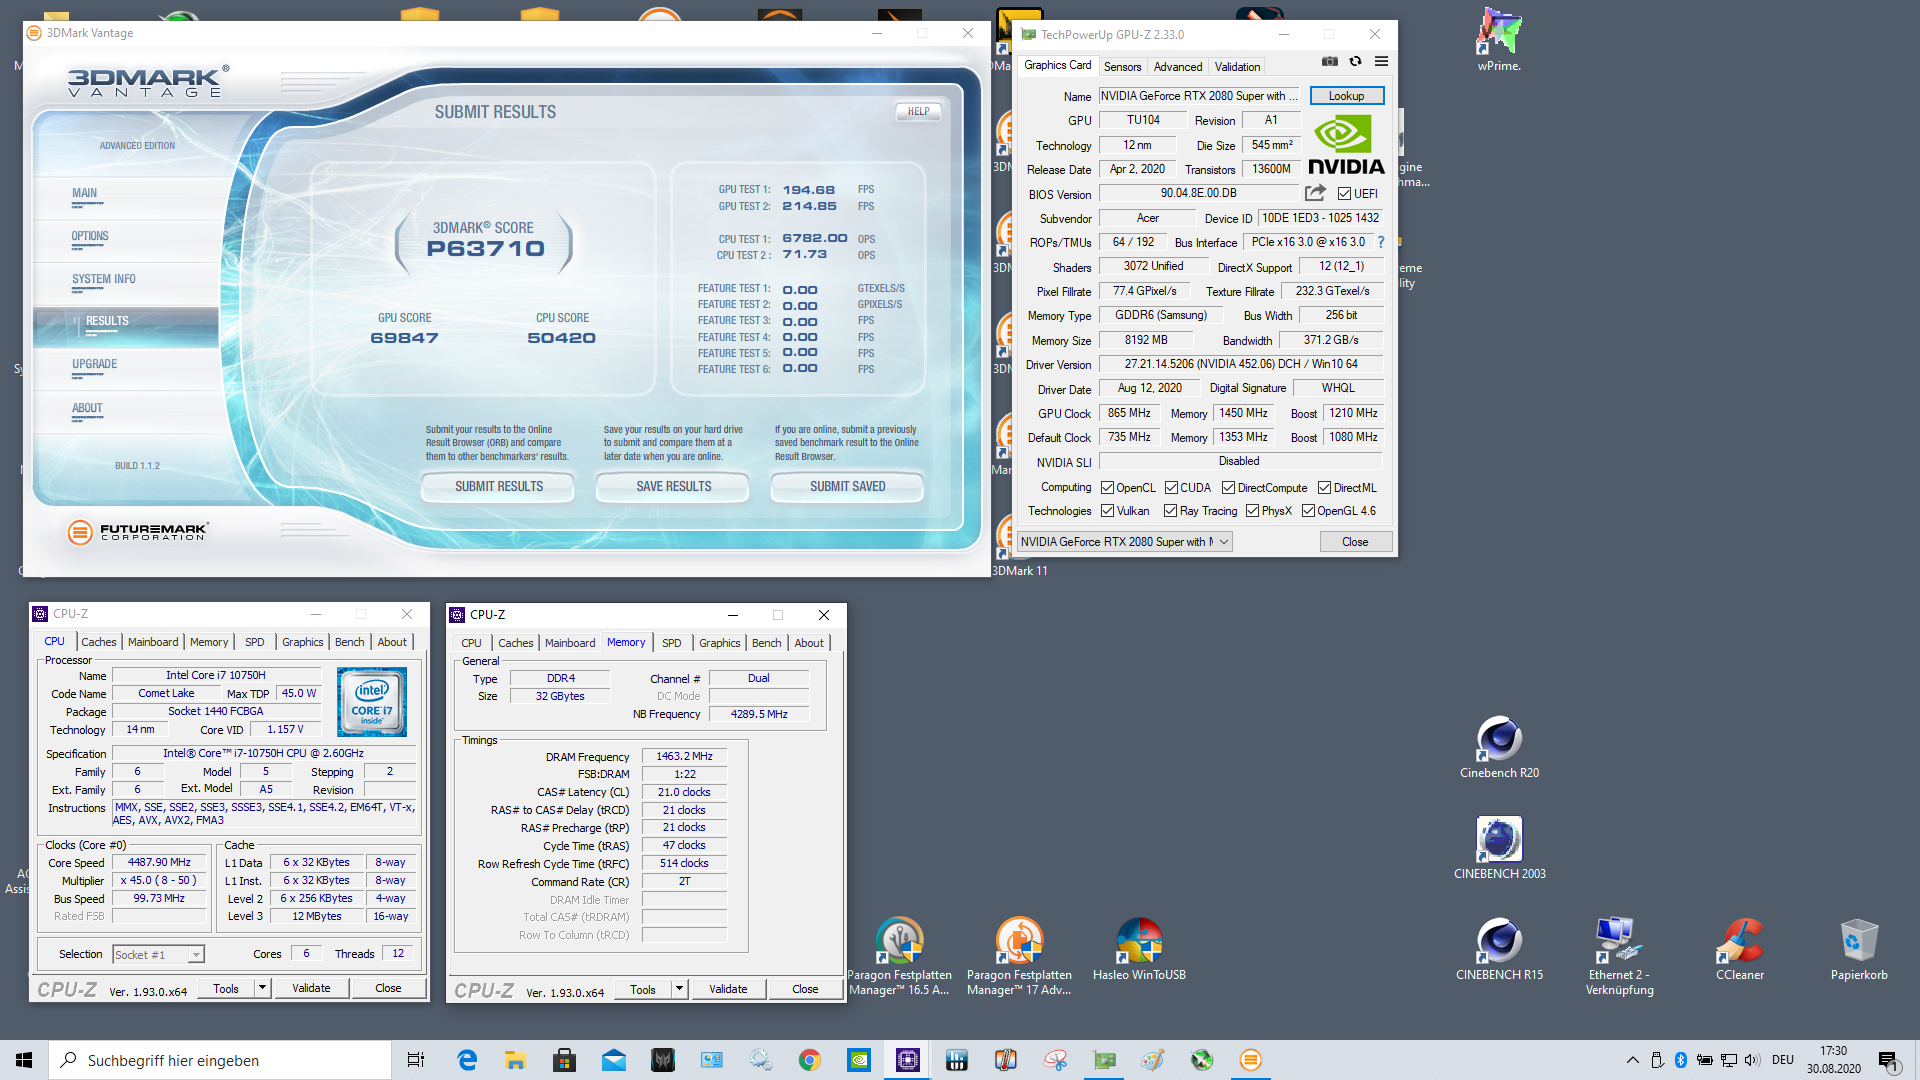1920x1080 pixels.
Task: Toggle CUDA checkbox in GPU-Z
Action: click(x=1171, y=488)
